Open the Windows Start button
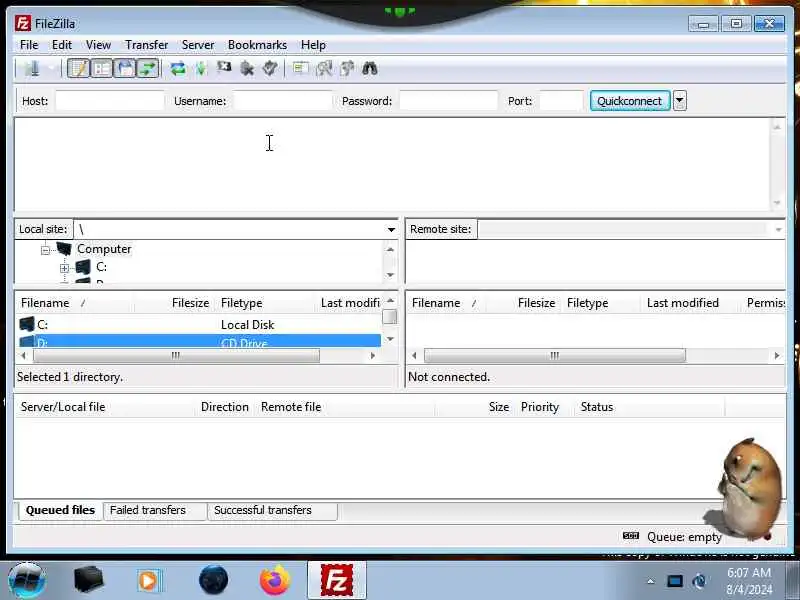 pyautogui.click(x=26, y=581)
